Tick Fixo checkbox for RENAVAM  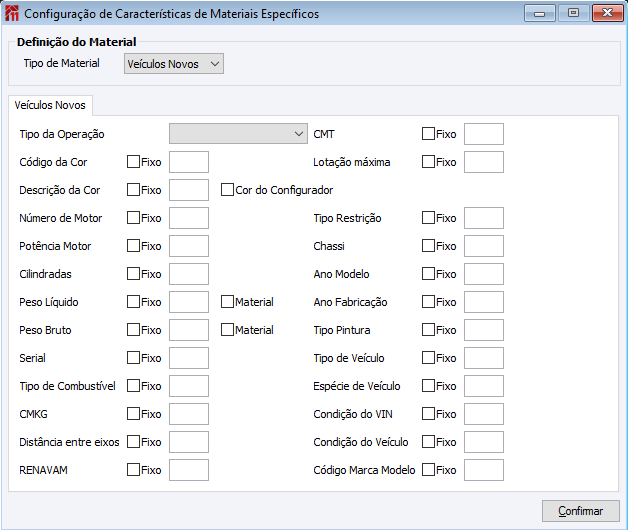coord(134,470)
